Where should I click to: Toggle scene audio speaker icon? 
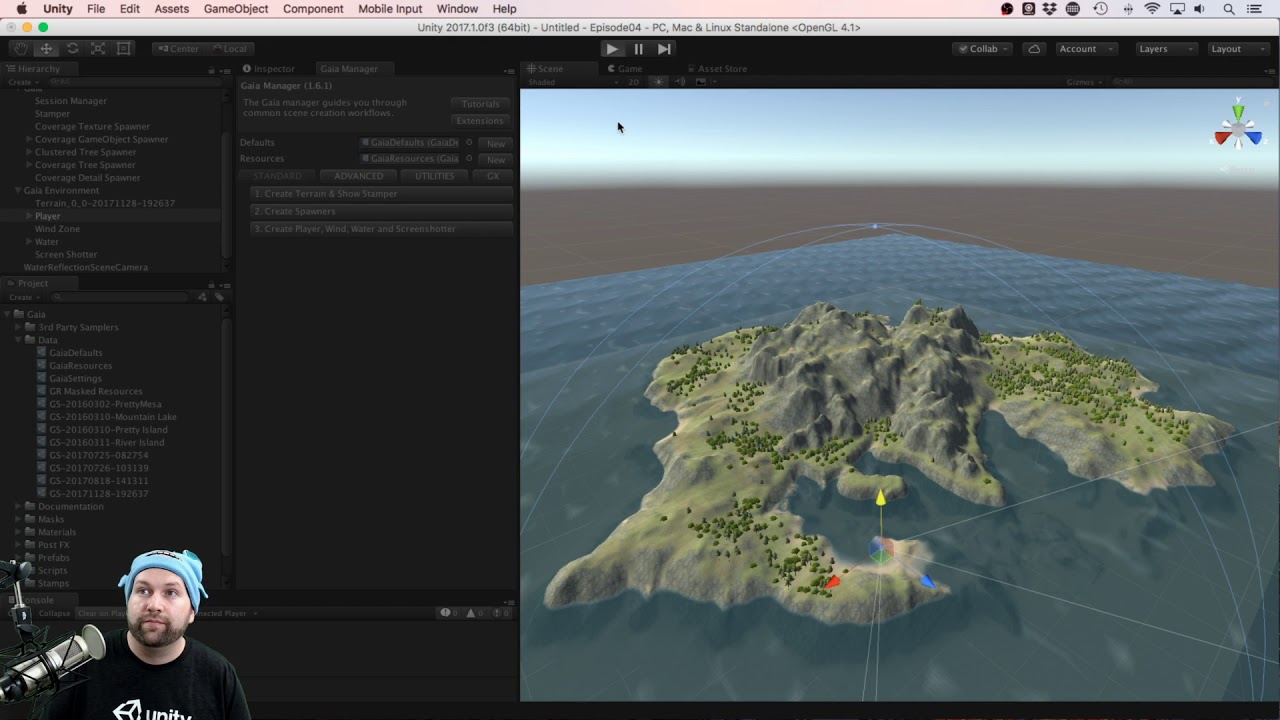tap(680, 82)
